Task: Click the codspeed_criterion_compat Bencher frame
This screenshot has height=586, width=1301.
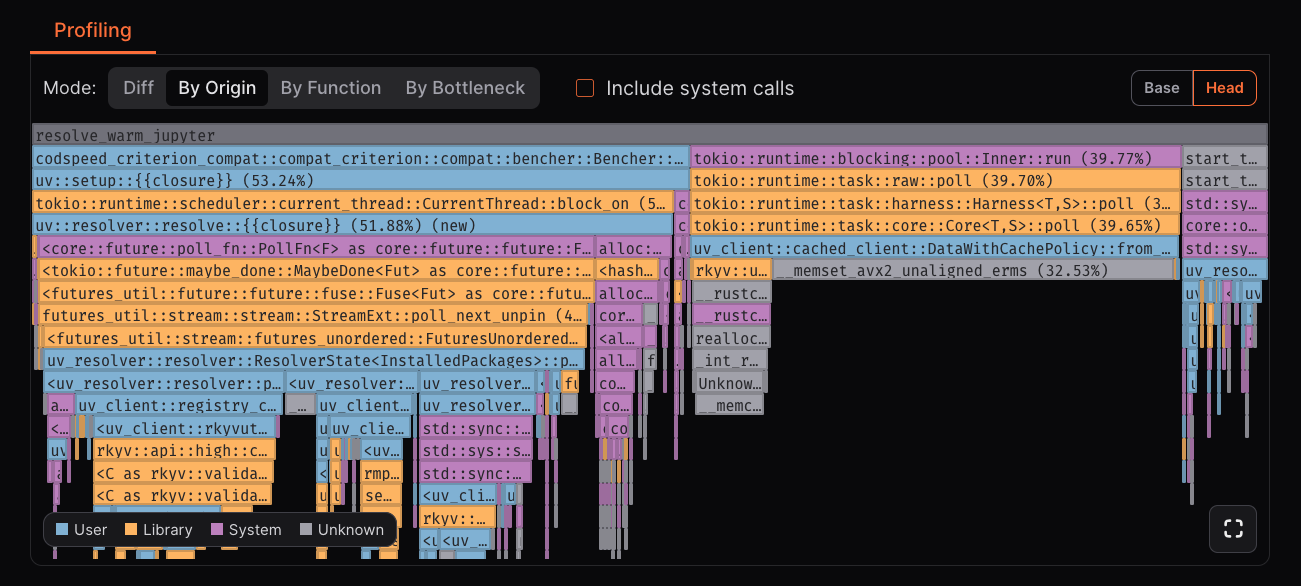Action: 360,158
